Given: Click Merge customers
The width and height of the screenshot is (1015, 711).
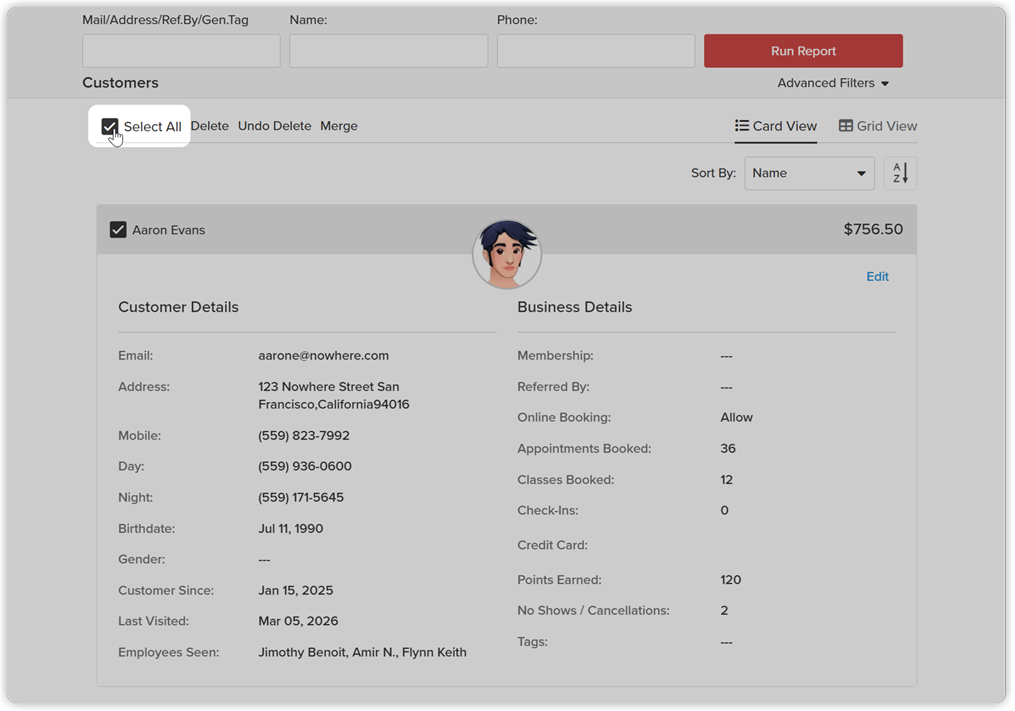Looking at the screenshot, I should pyautogui.click(x=339, y=126).
